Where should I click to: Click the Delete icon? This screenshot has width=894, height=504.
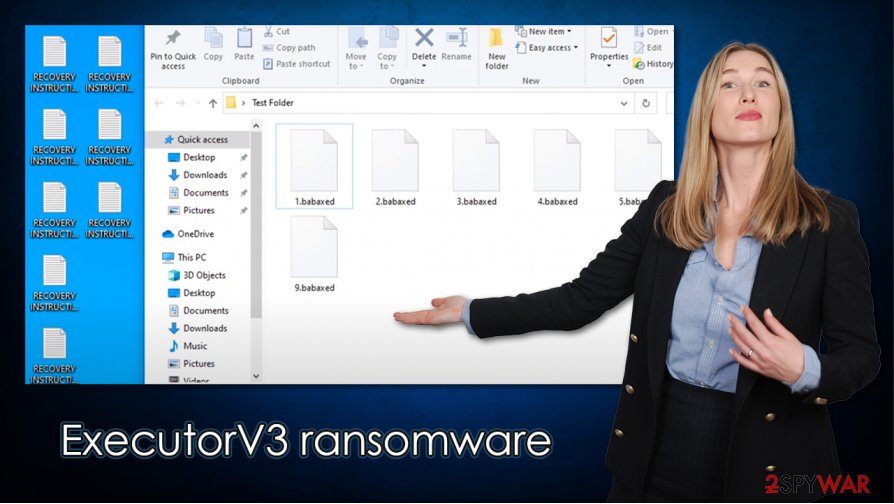[424, 38]
